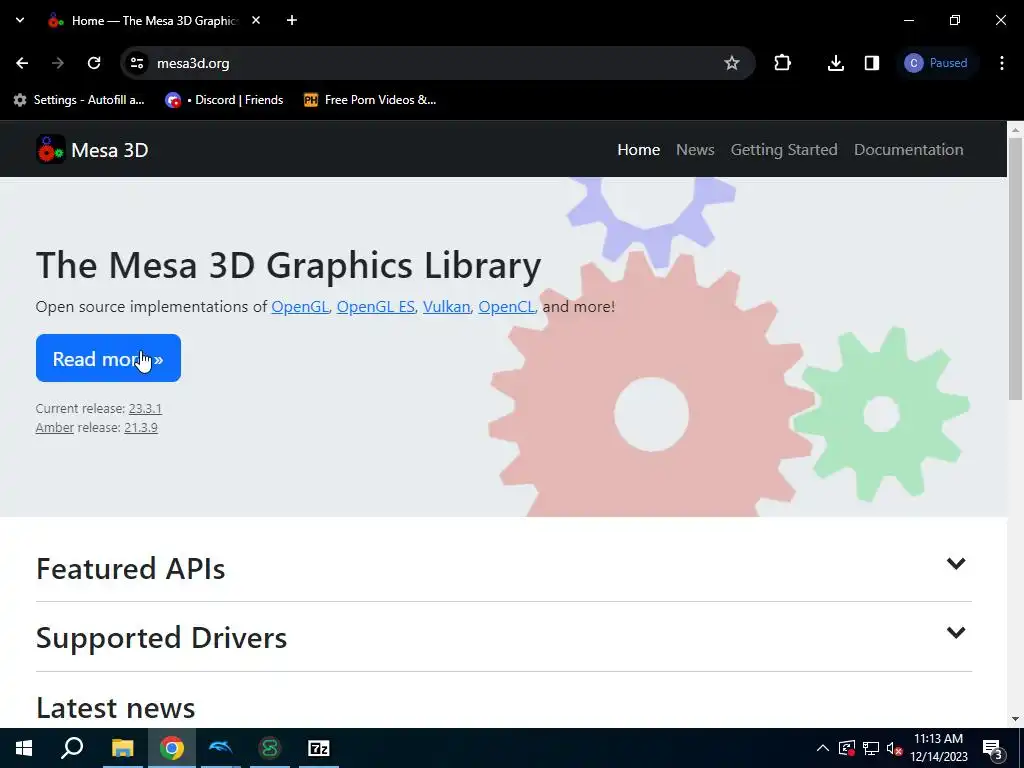This screenshot has height=768, width=1024.
Task: Open the green S app taskbar icon
Action: tap(270, 748)
